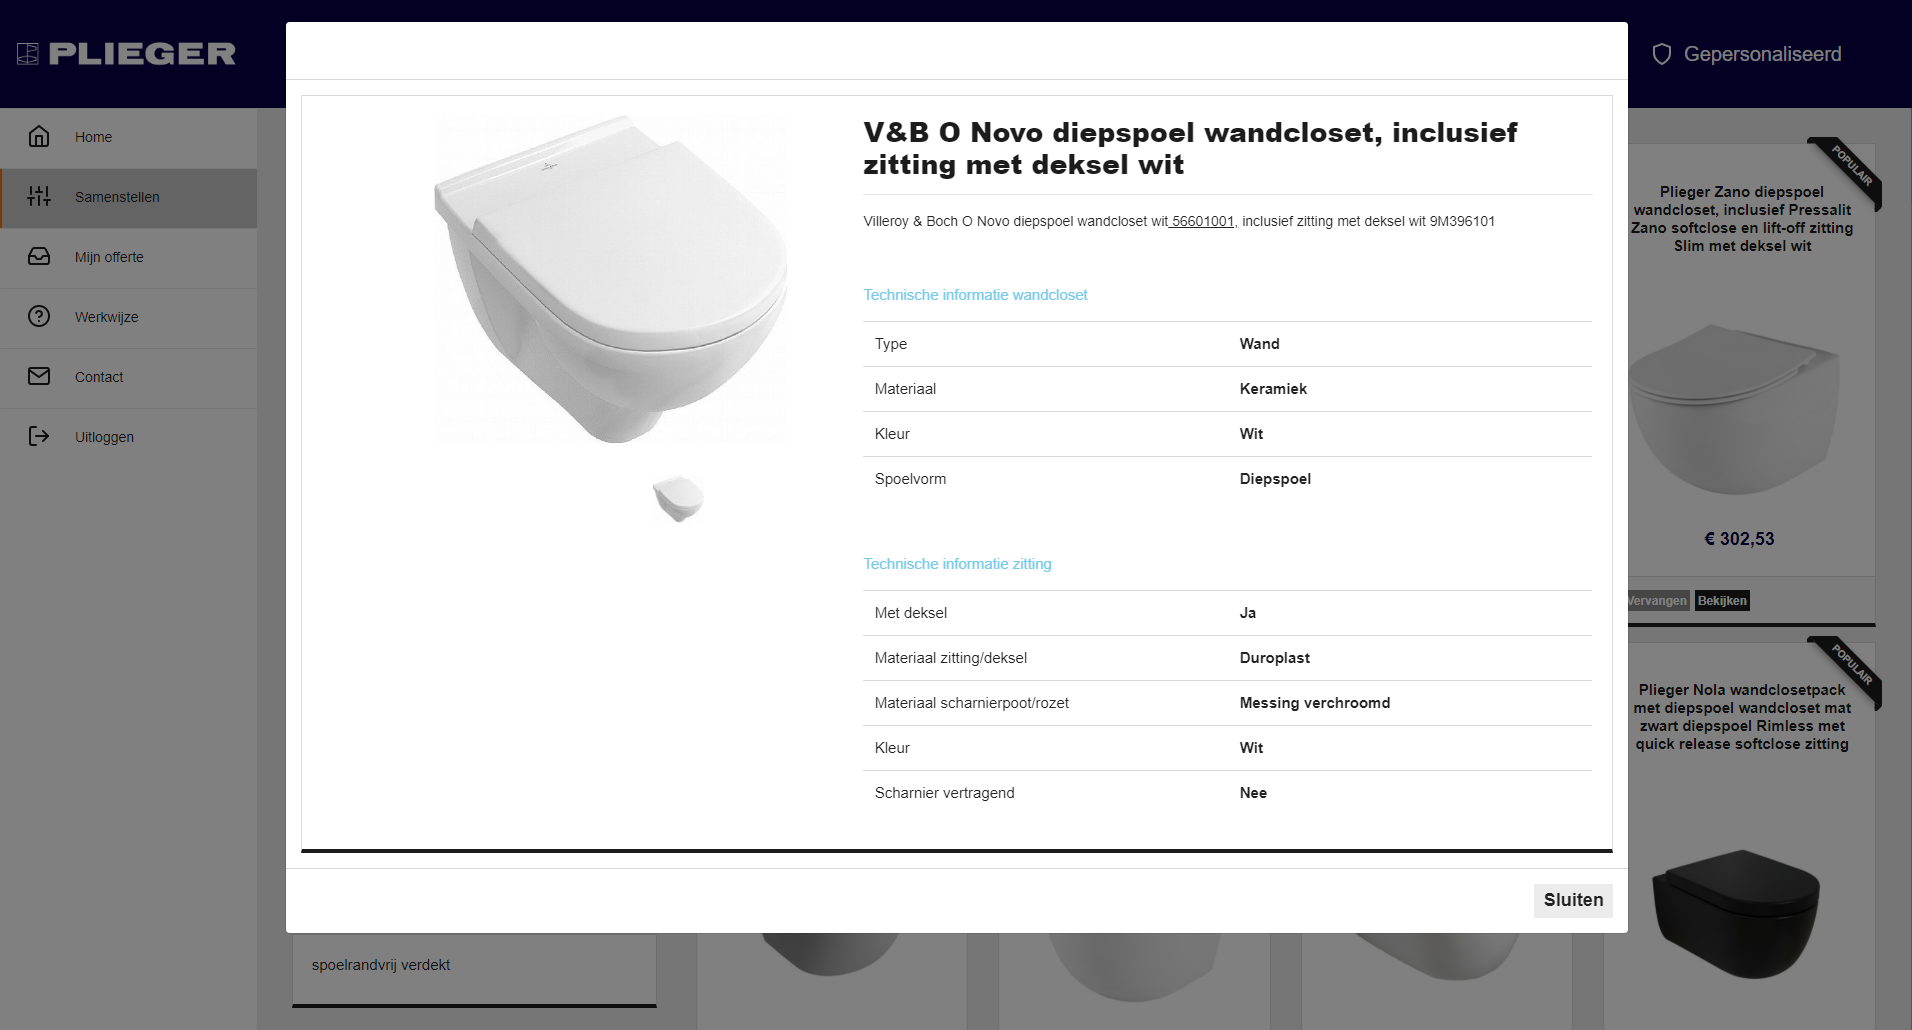Go to Mijn offerte in sidebar

(x=109, y=257)
